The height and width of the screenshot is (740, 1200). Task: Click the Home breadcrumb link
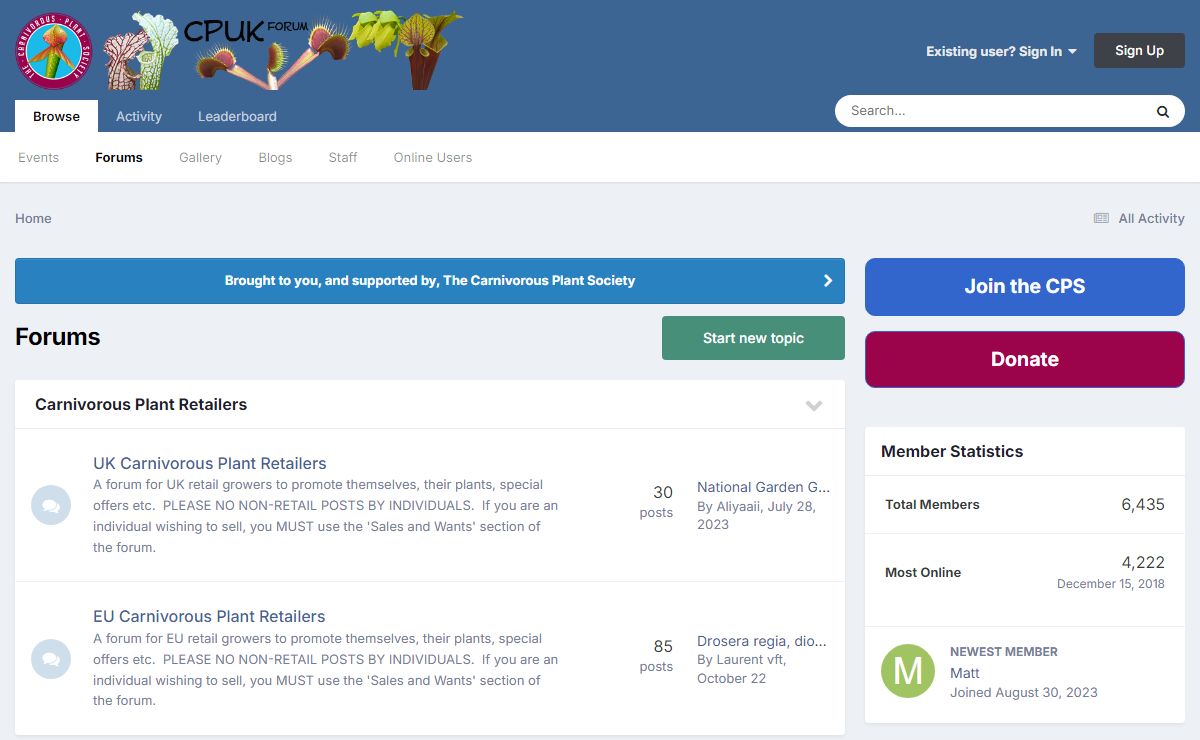click(33, 218)
